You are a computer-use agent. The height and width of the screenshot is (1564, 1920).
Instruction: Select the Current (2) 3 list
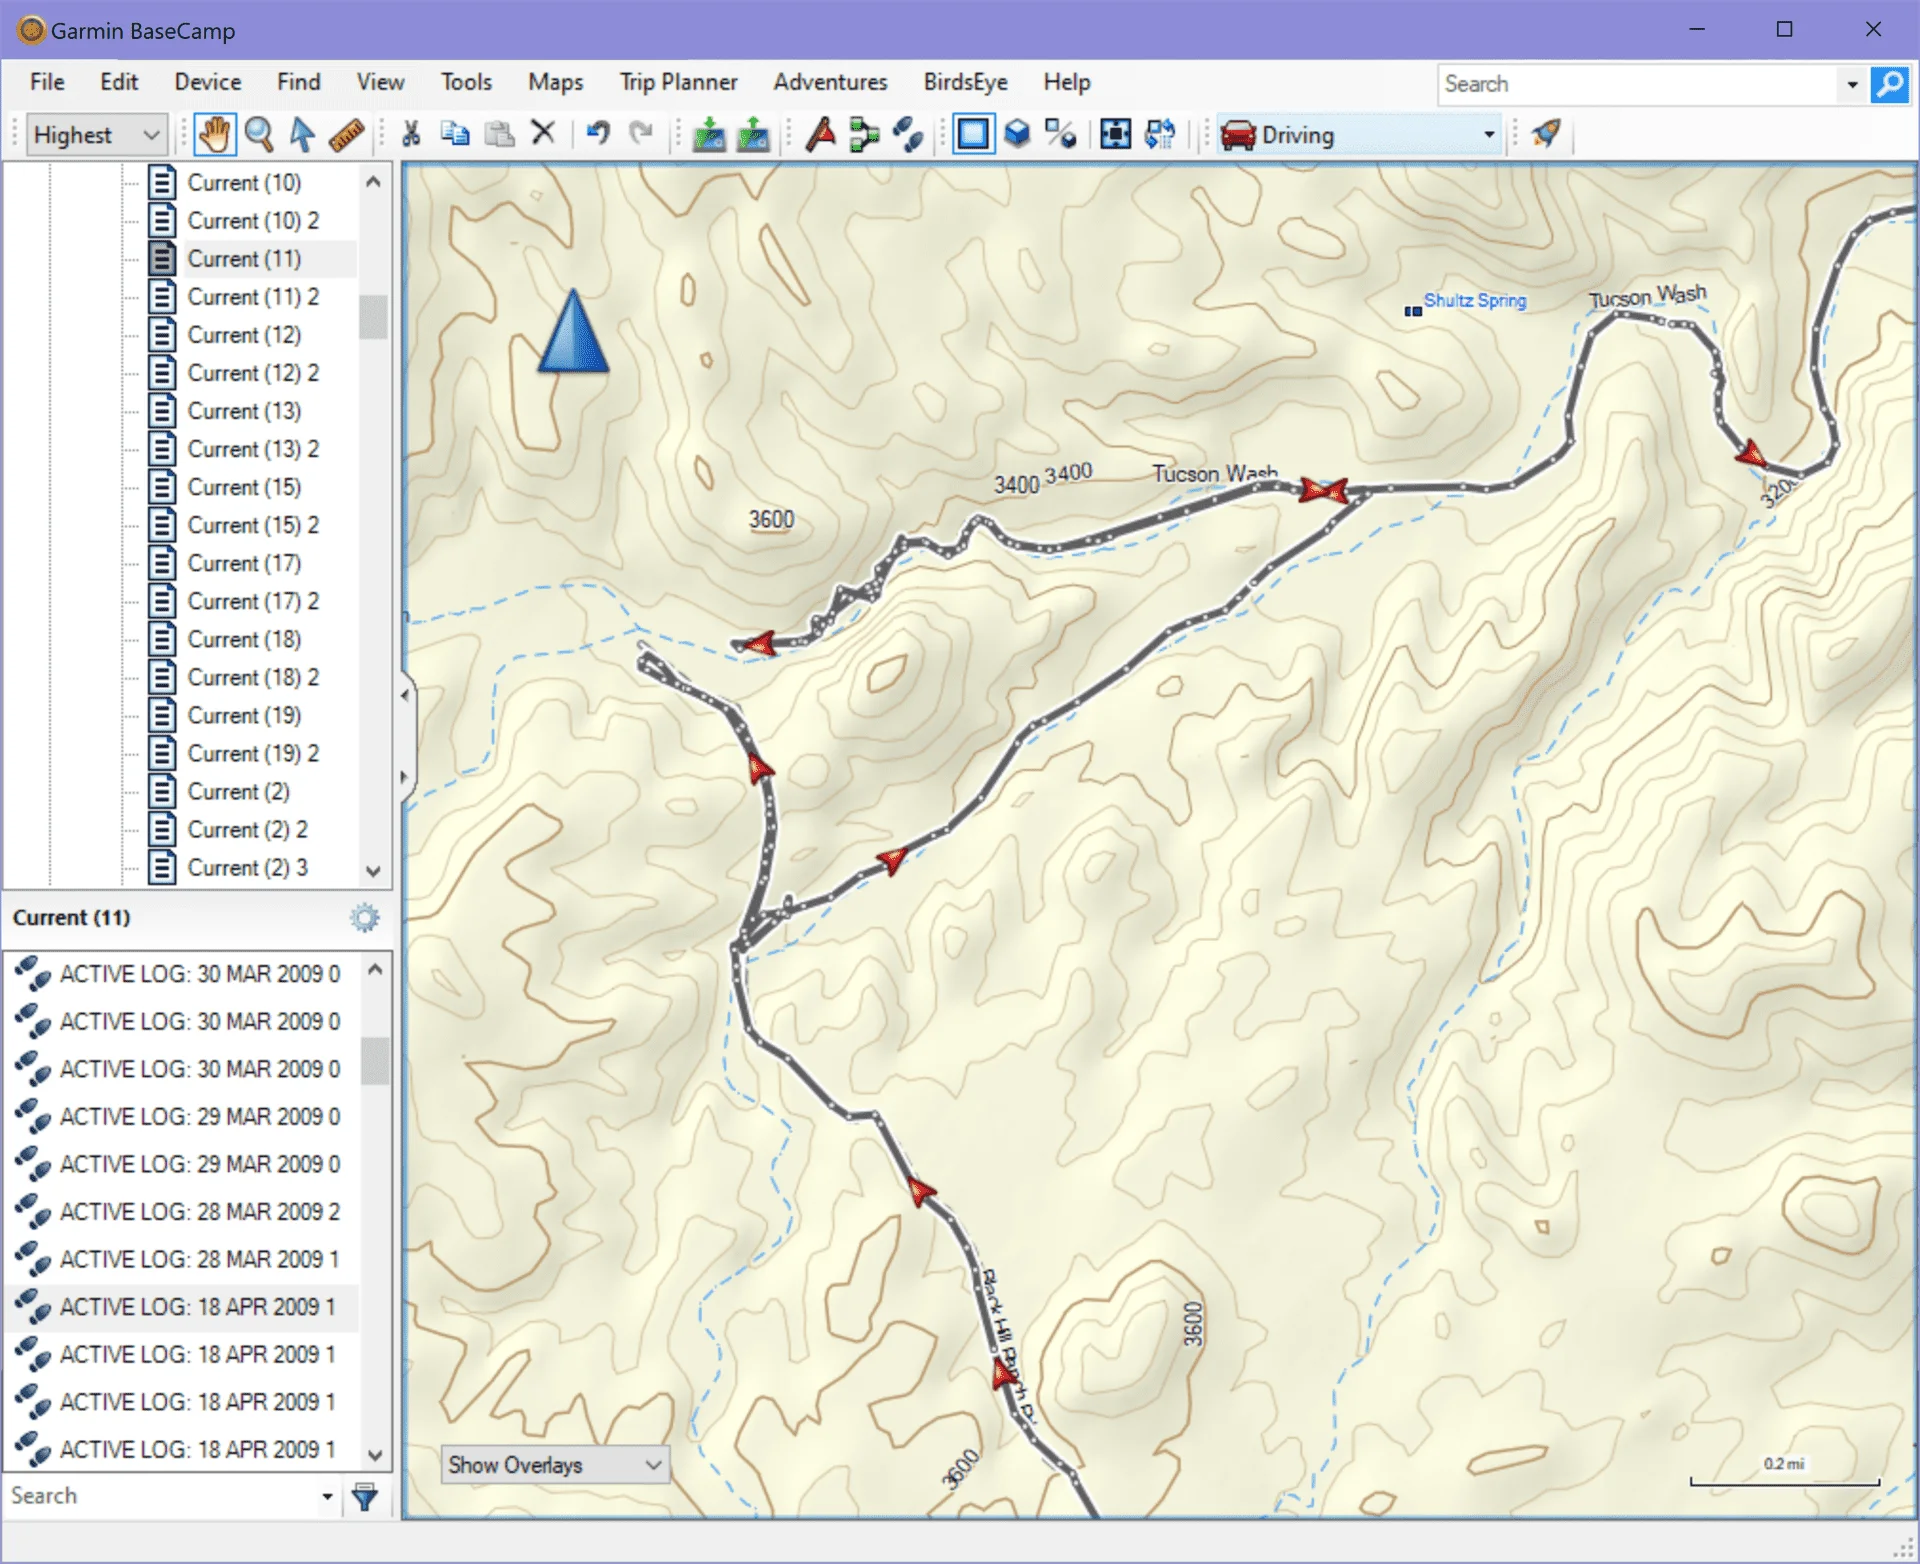click(247, 868)
